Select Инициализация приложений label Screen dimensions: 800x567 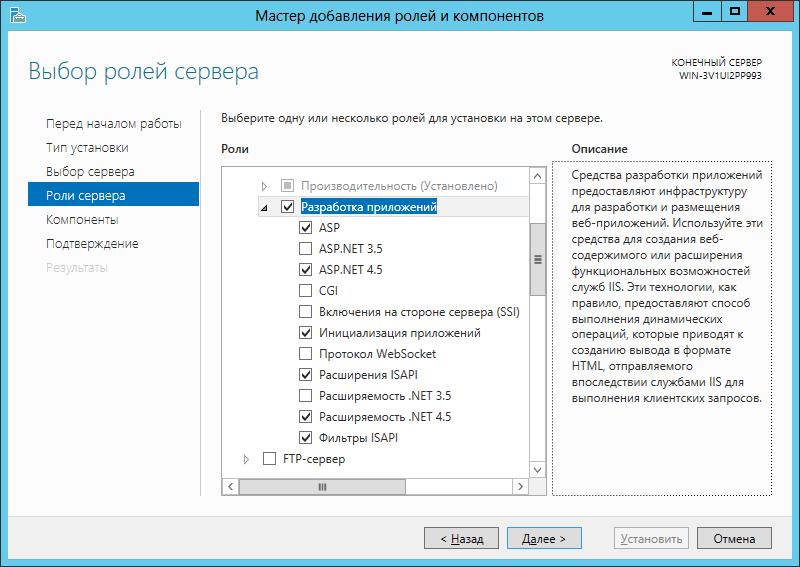coord(400,333)
